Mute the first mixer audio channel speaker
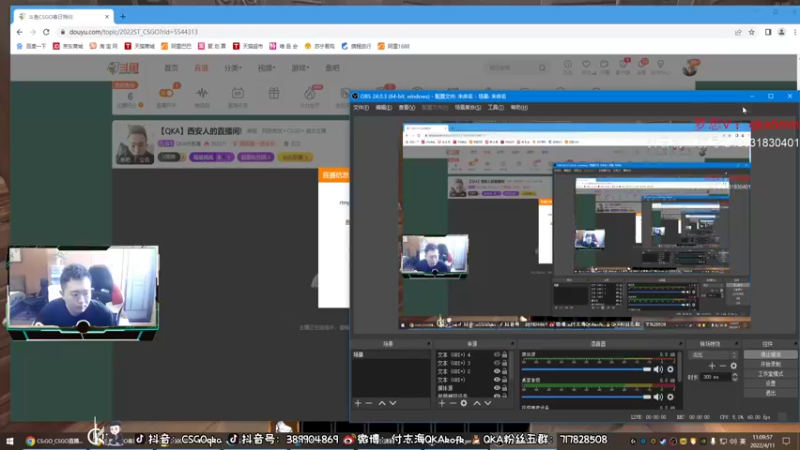The image size is (800, 450). [x=658, y=369]
